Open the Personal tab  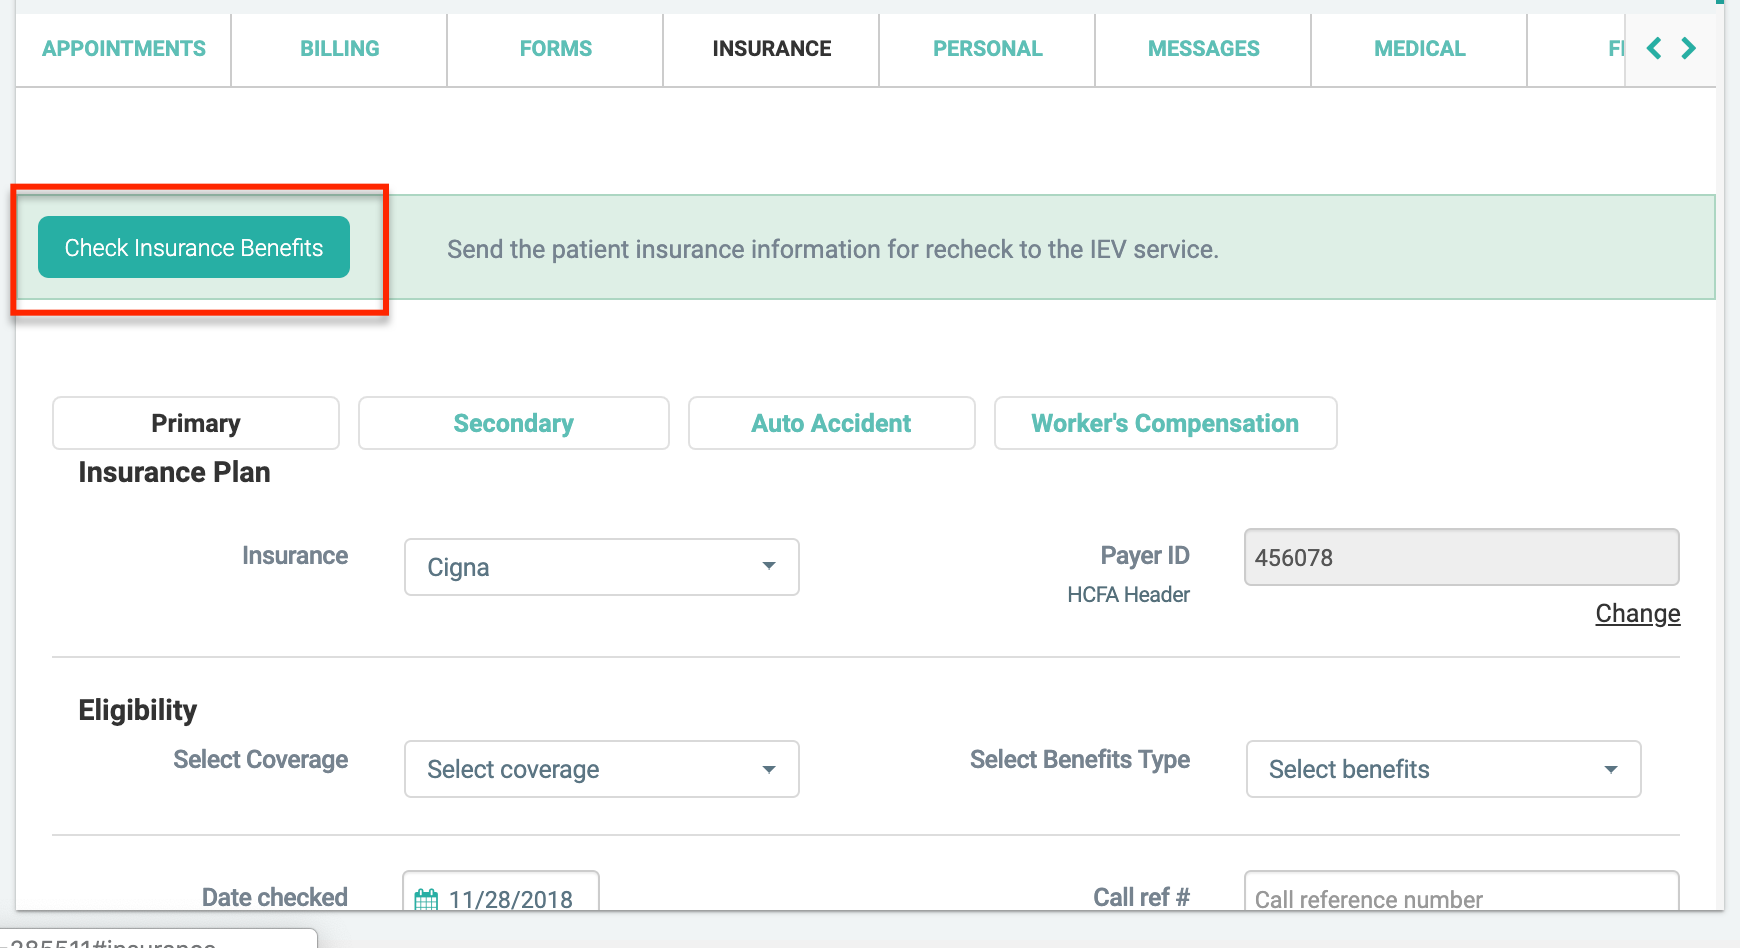click(987, 49)
